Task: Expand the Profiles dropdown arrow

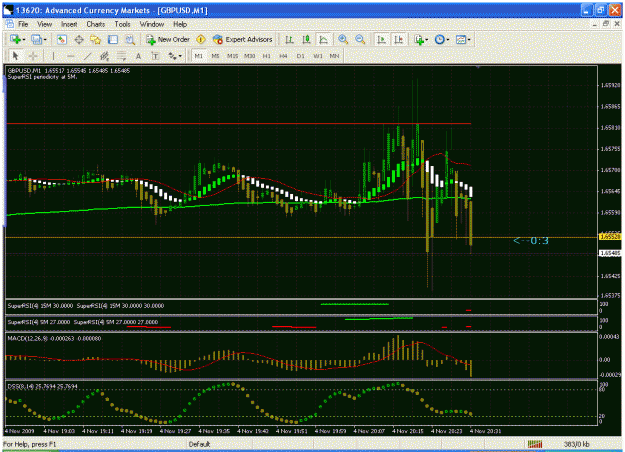Action: click(45, 40)
